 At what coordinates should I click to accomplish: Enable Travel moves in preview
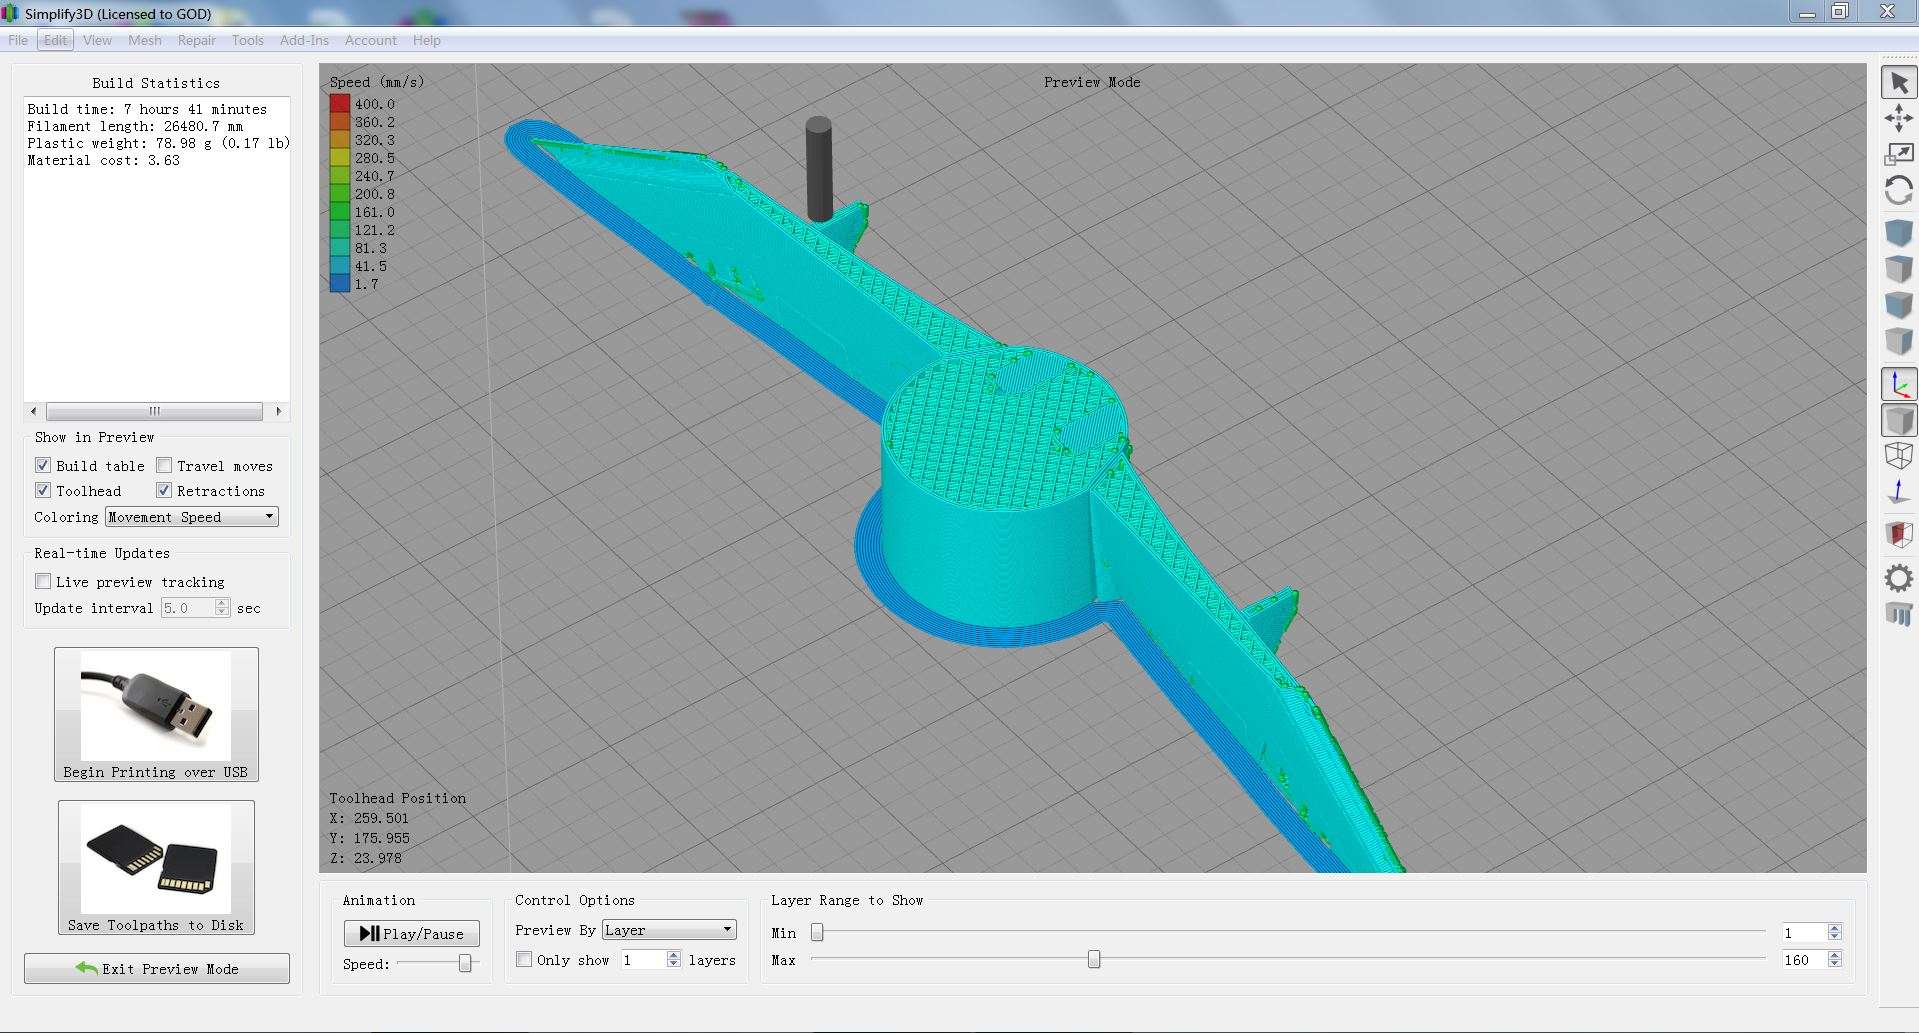click(x=164, y=465)
